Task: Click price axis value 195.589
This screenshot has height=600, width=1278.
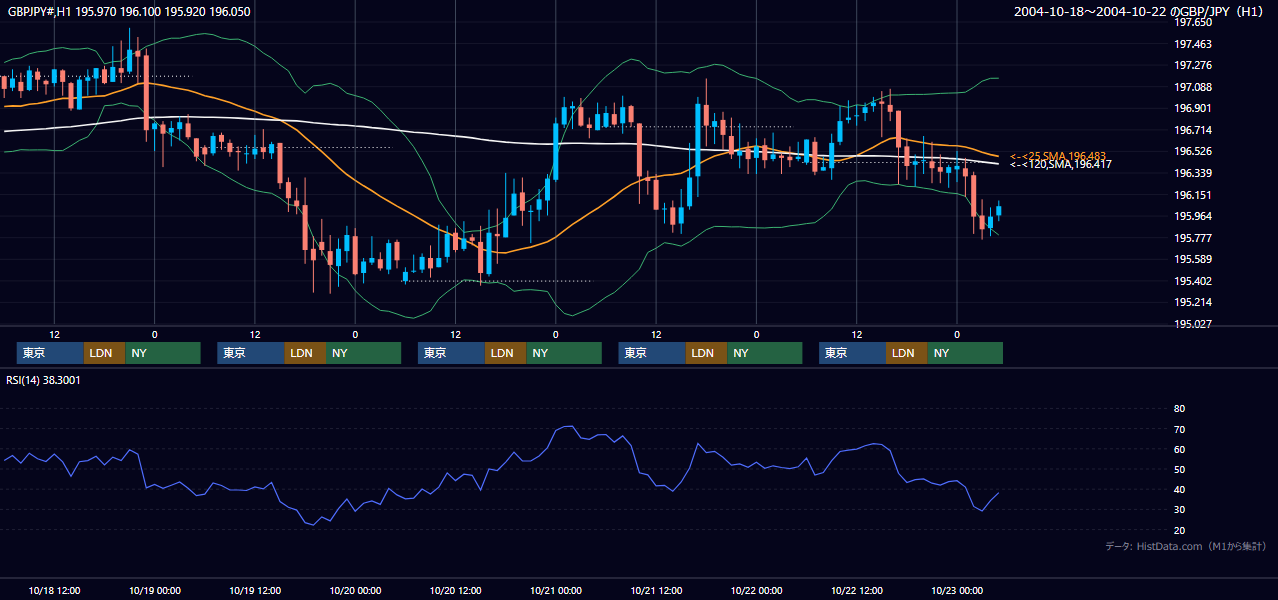Action: pos(1193,259)
